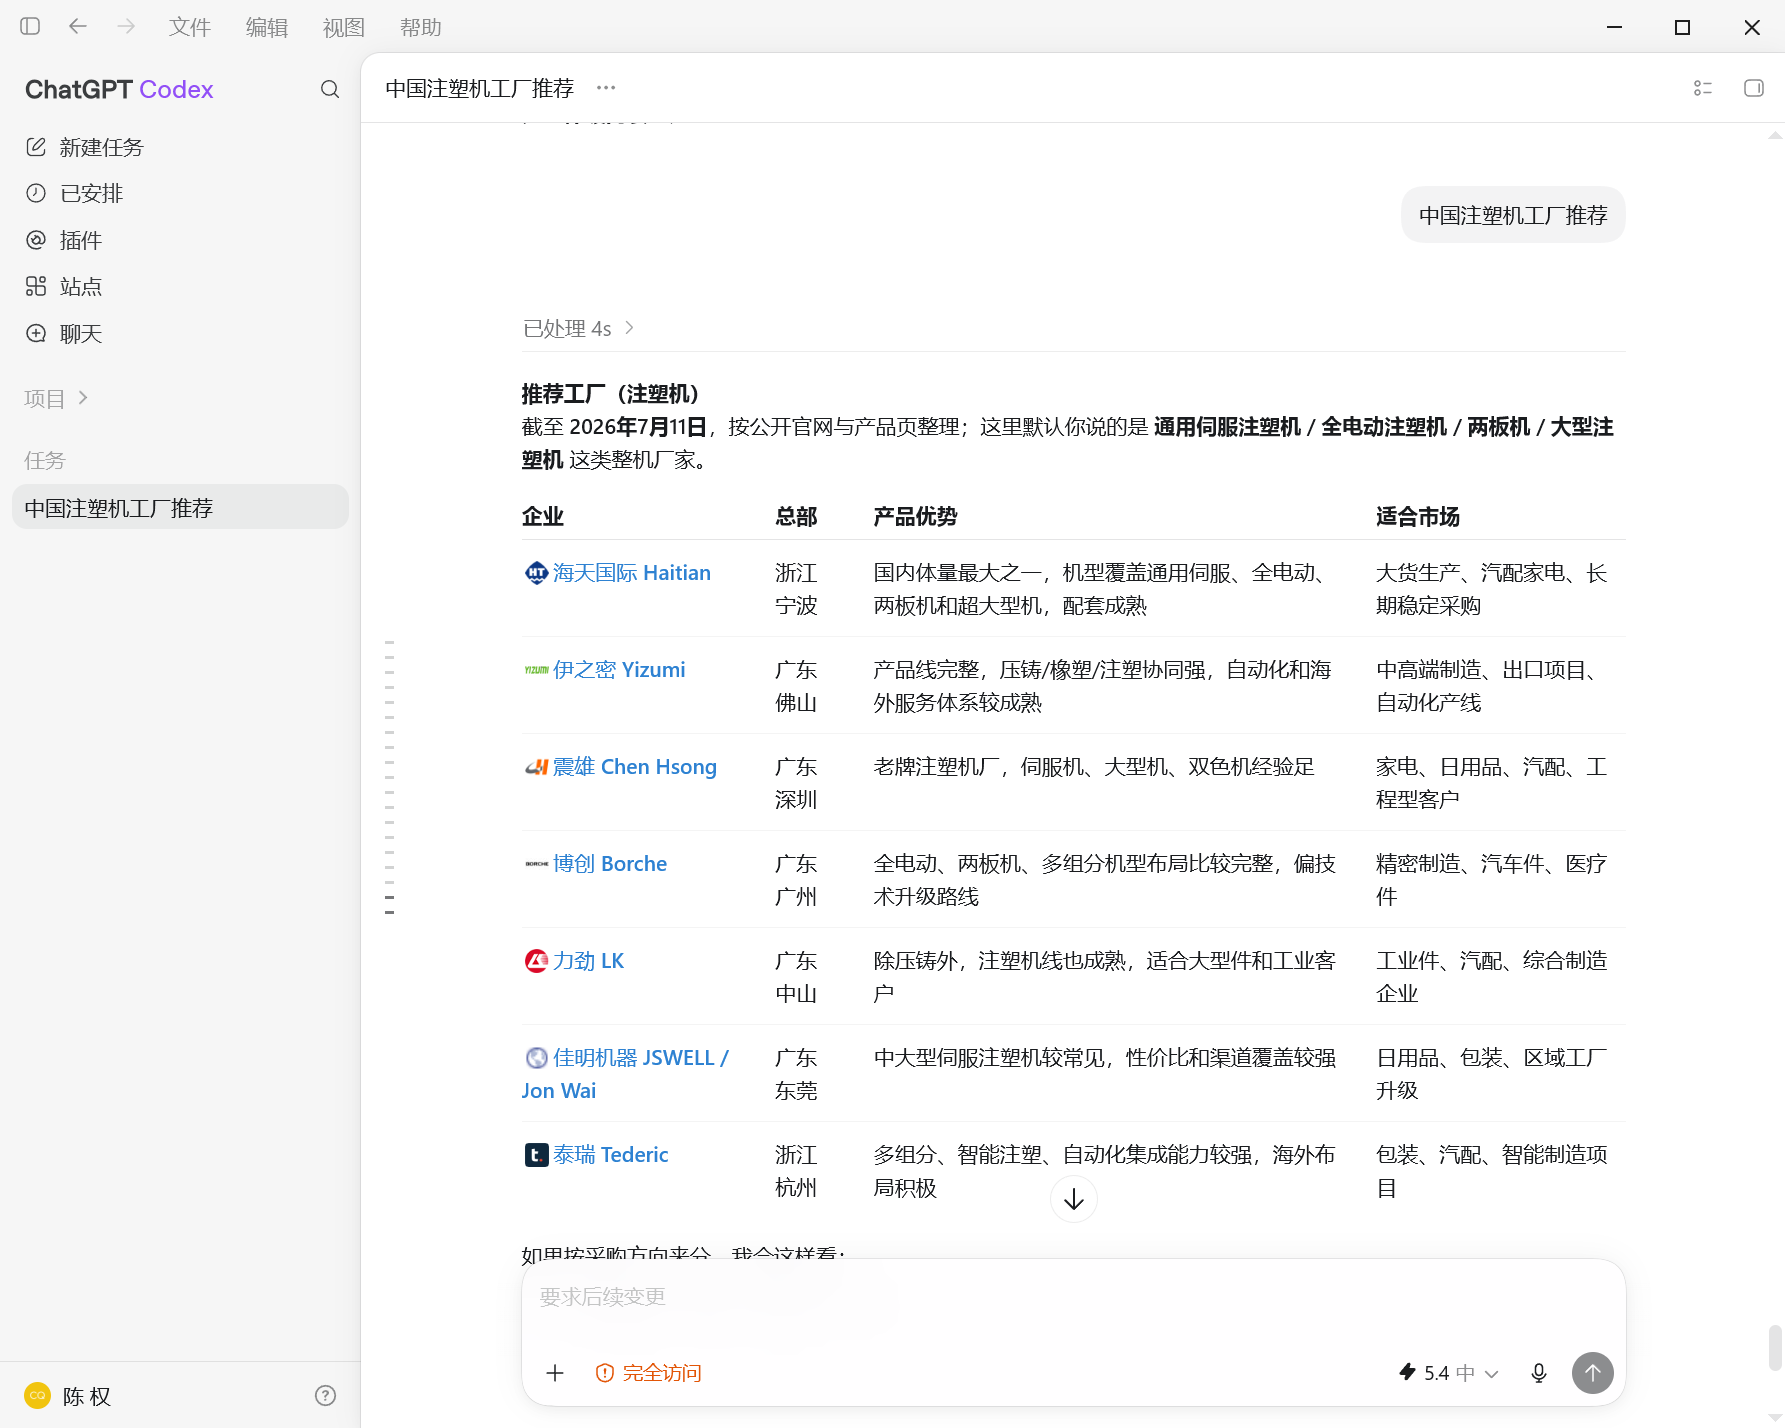Toggle the right side panel icon
Viewport: 1785px width, 1428px height.
pos(1753,88)
